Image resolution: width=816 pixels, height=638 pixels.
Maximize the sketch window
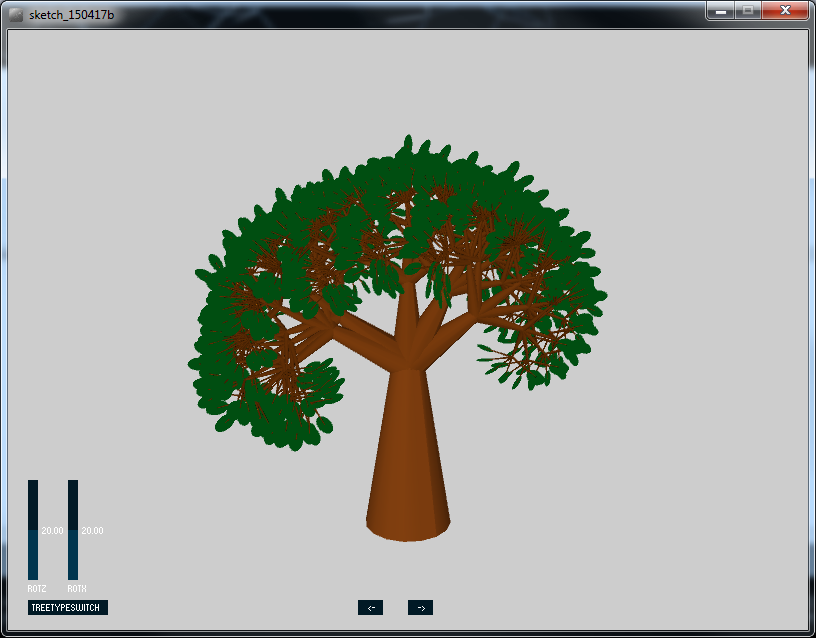click(x=748, y=10)
